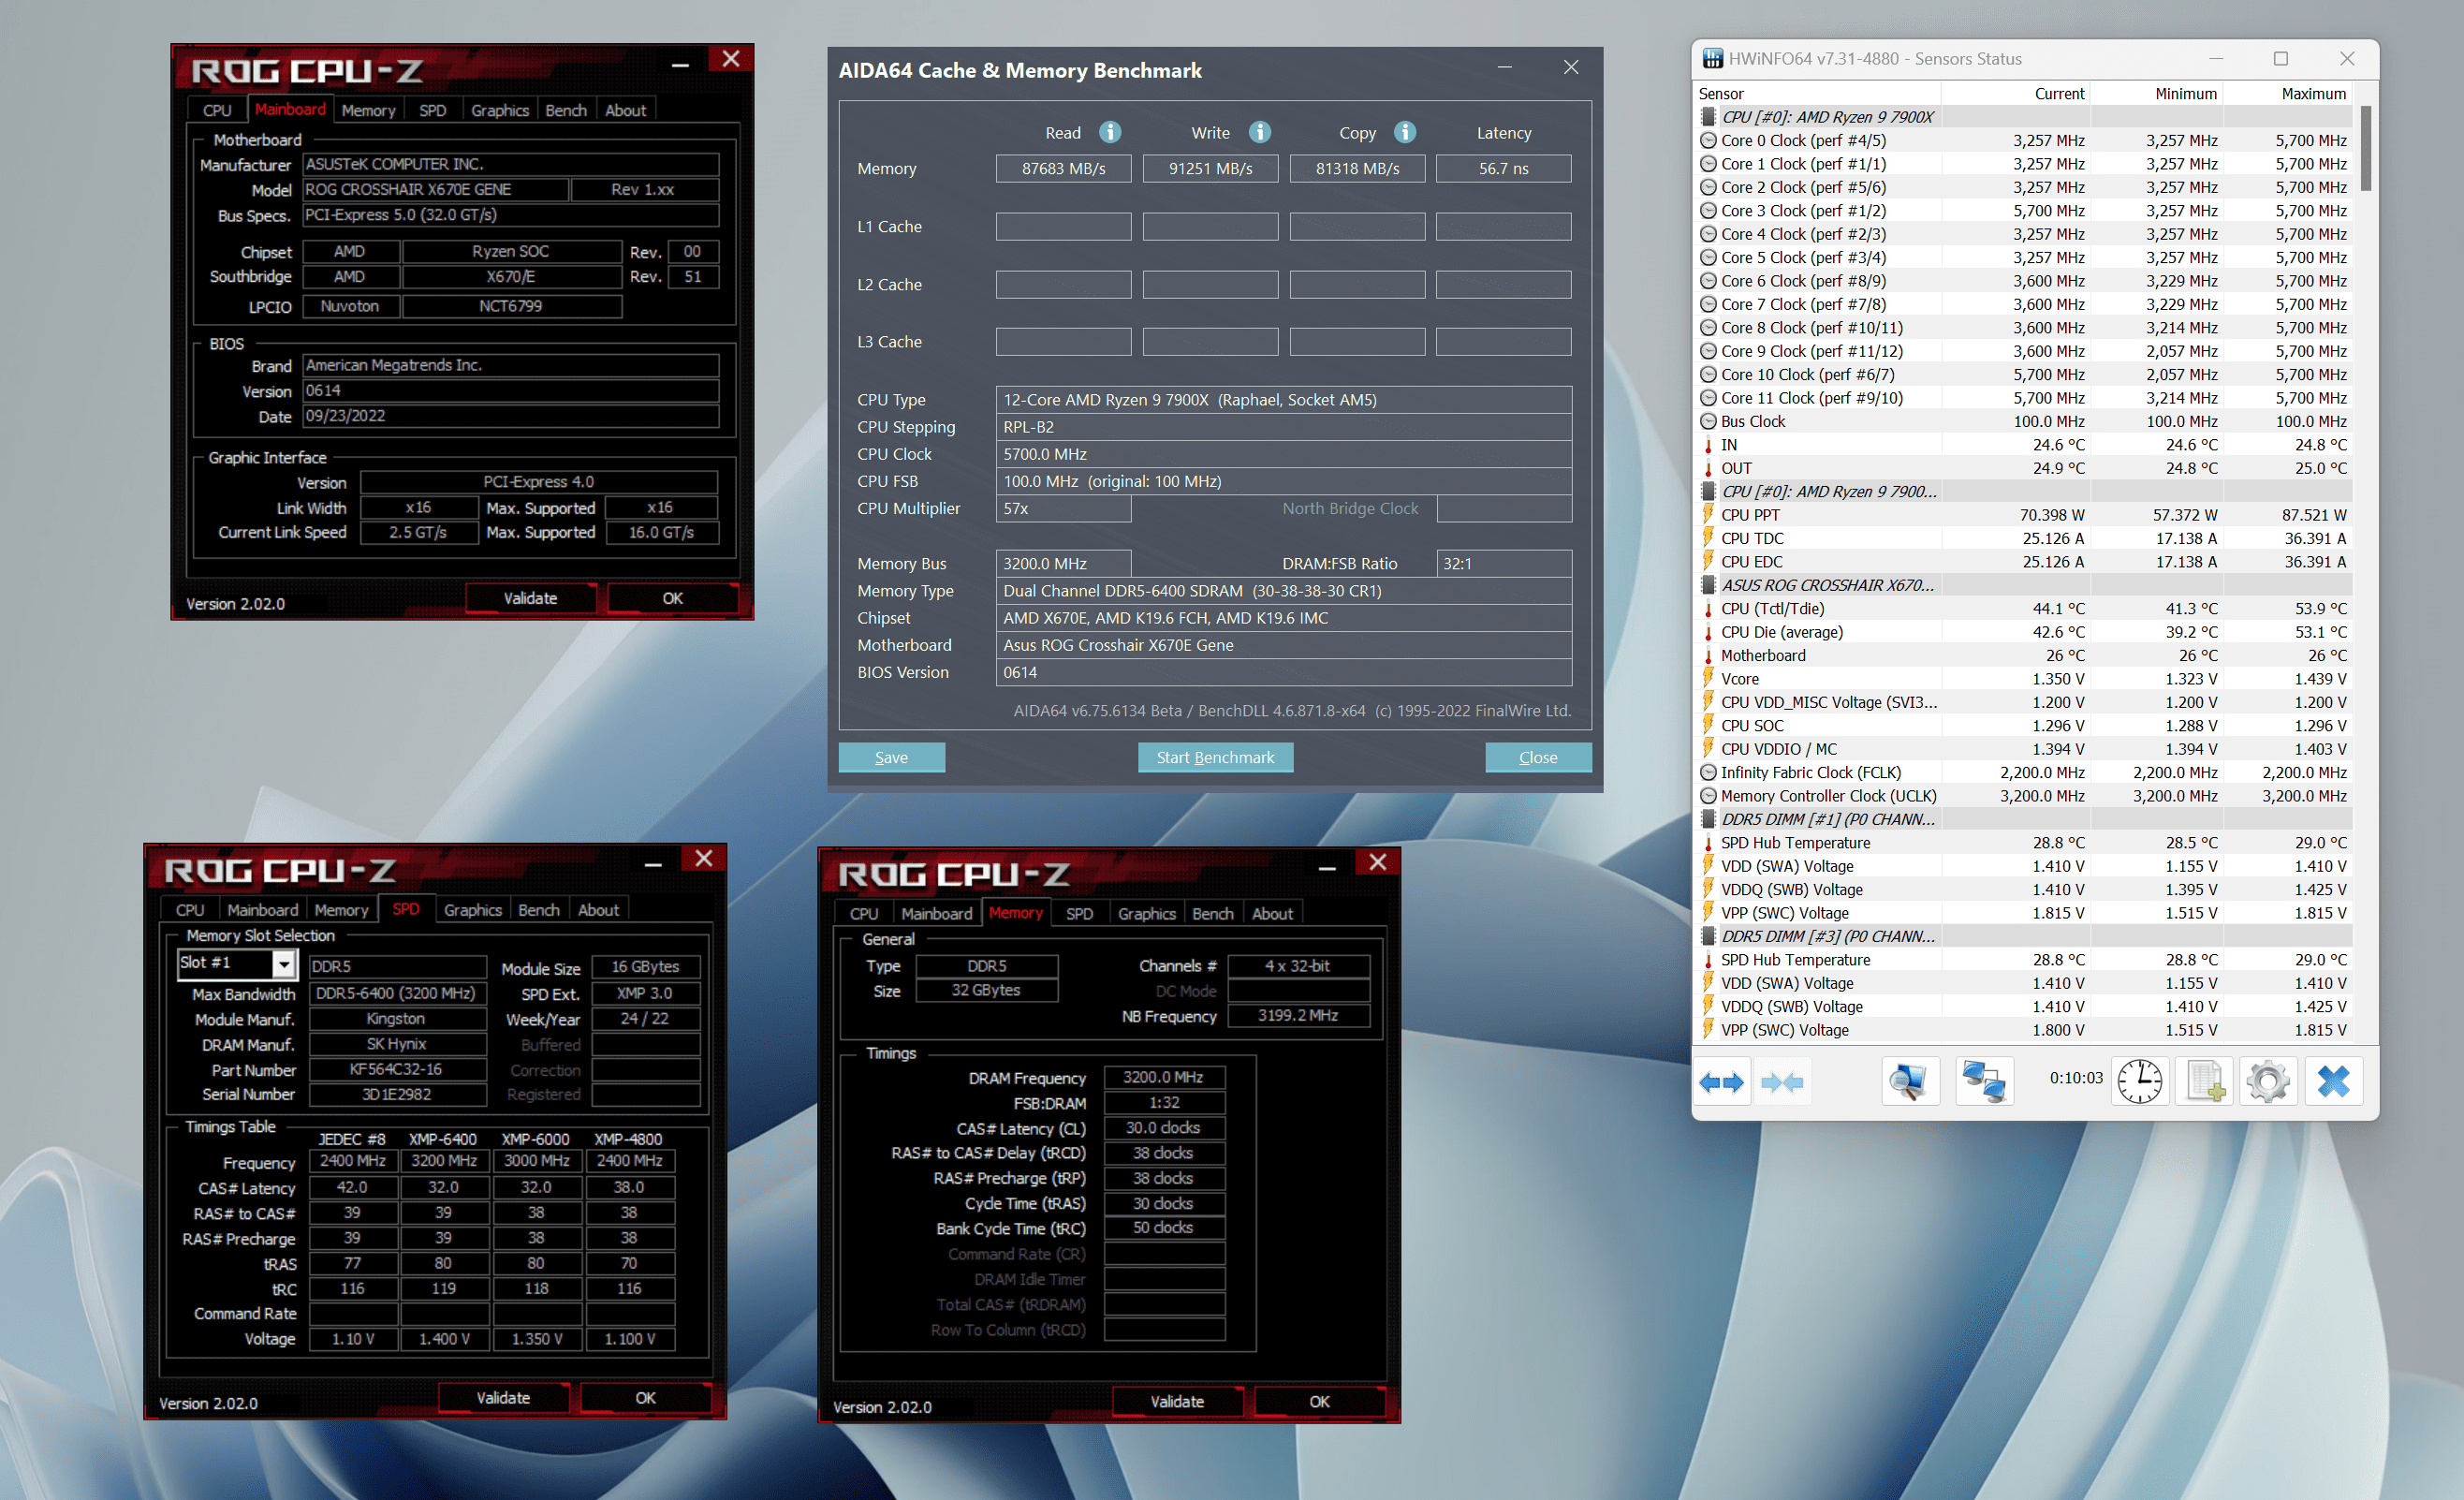Click the Read info icon in AIDA64
Image resolution: width=2464 pixels, height=1500 pixels.
[x=1109, y=132]
